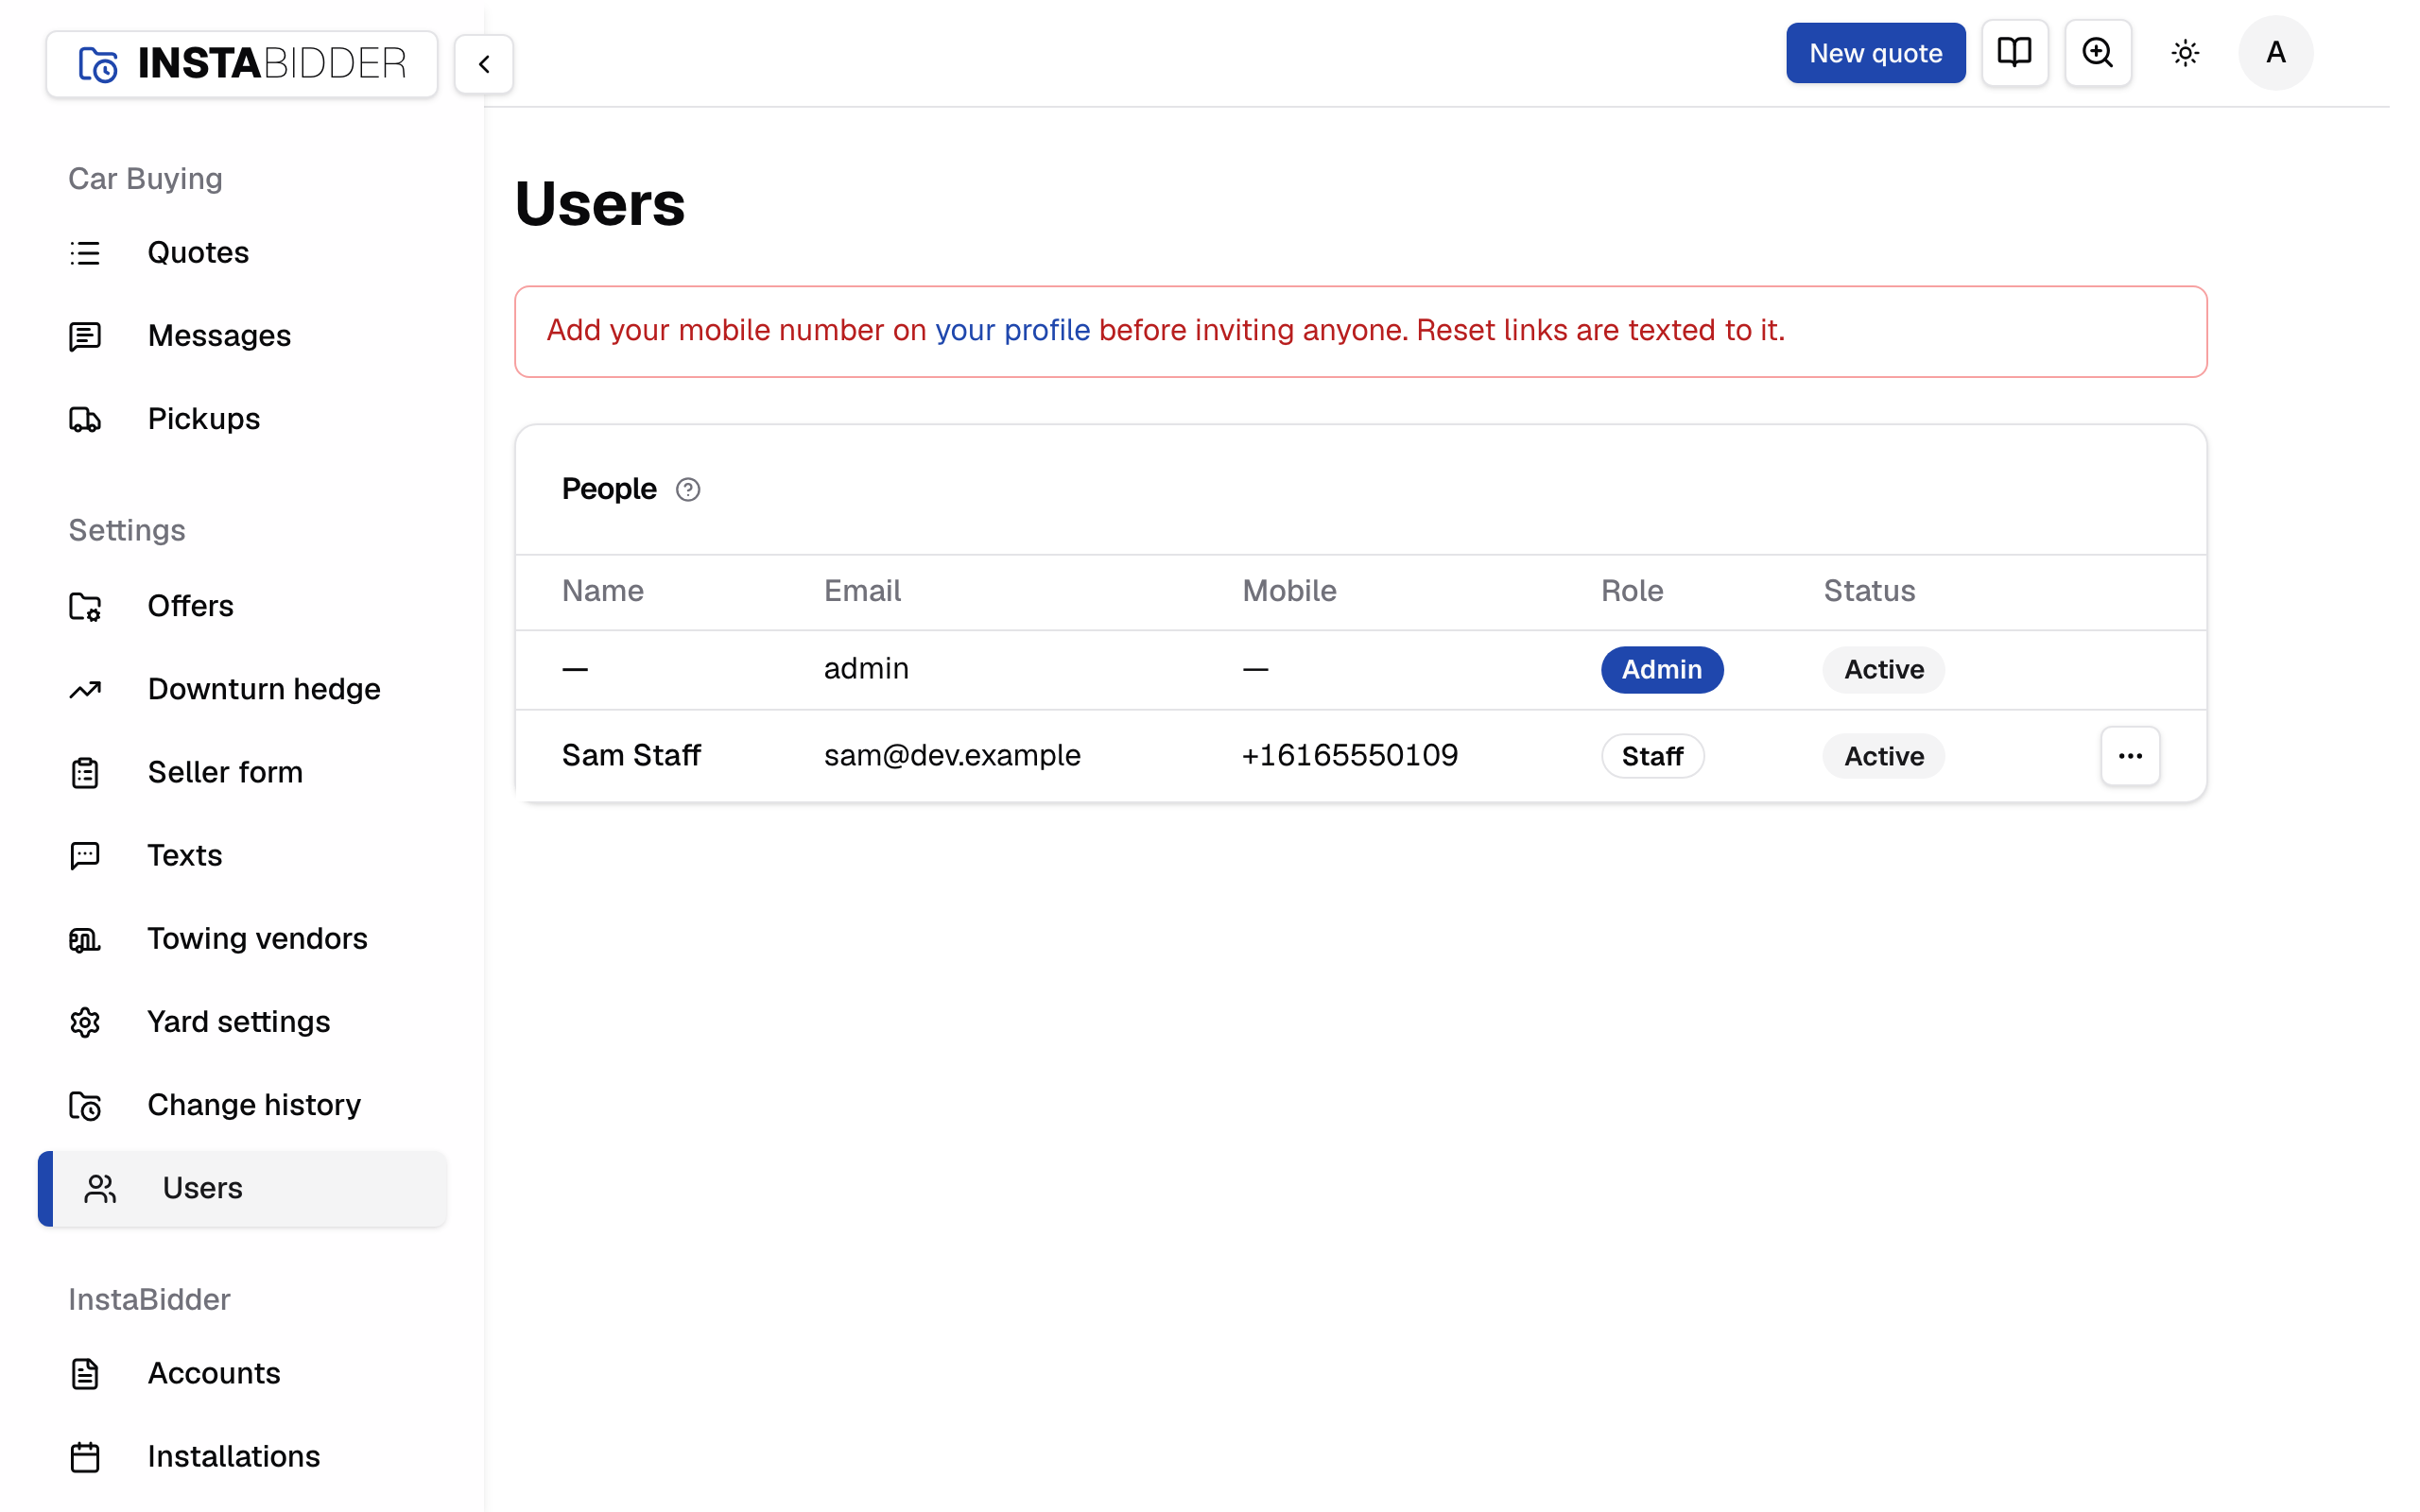Screen dimensions: 2420x1512
Task: Click the Messages icon in sidebar
Action: click(85, 336)
